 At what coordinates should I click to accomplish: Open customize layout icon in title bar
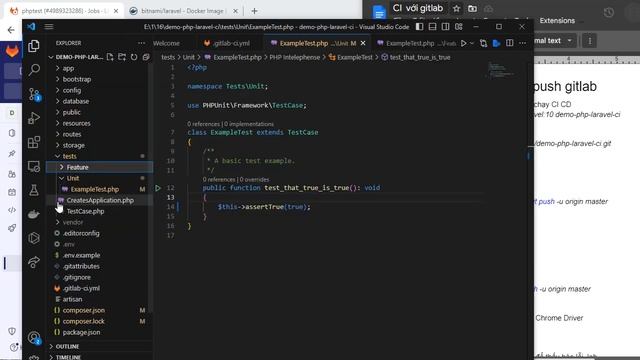(459, 27)
